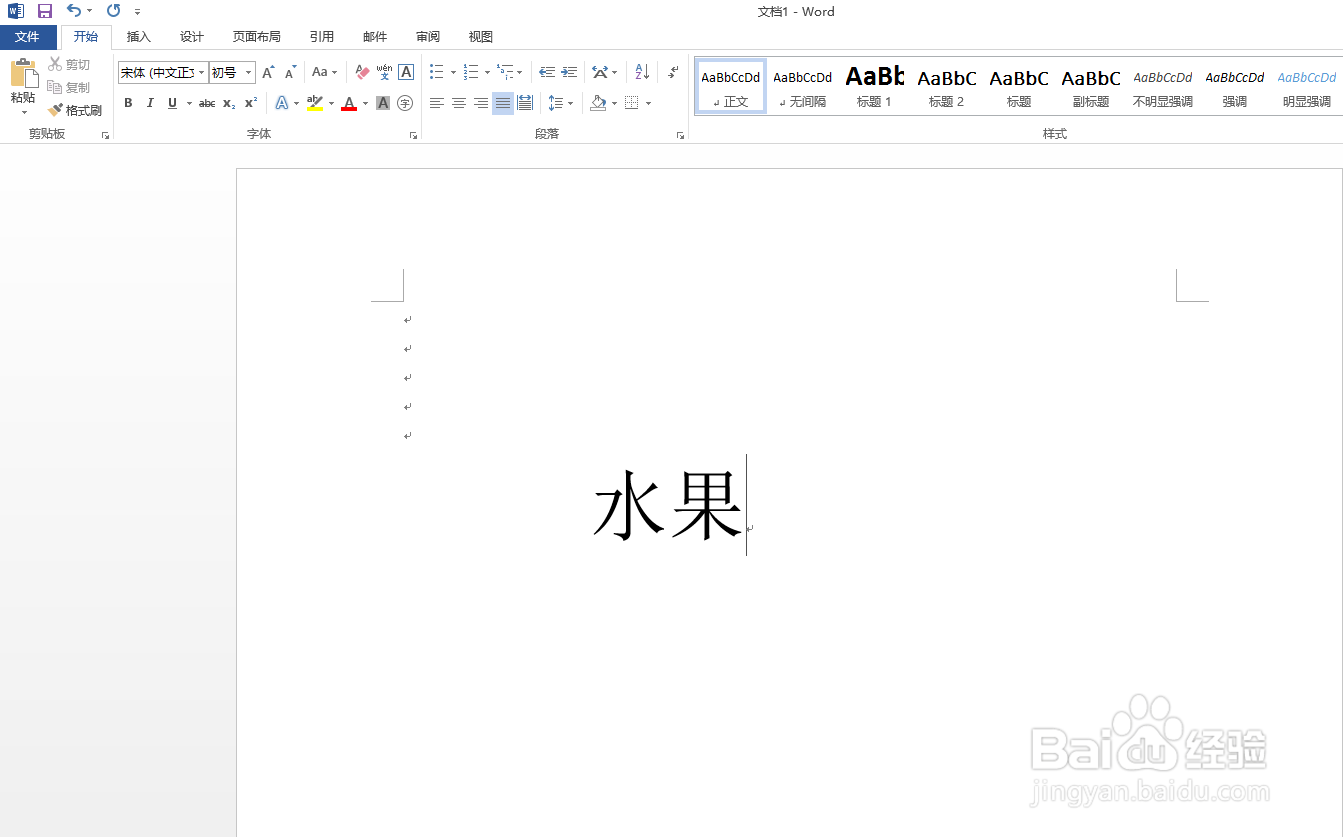The width and height of the screenshot is (1343, 837).
Task: Open the Clipboard pane launcher
Action: 105,135
